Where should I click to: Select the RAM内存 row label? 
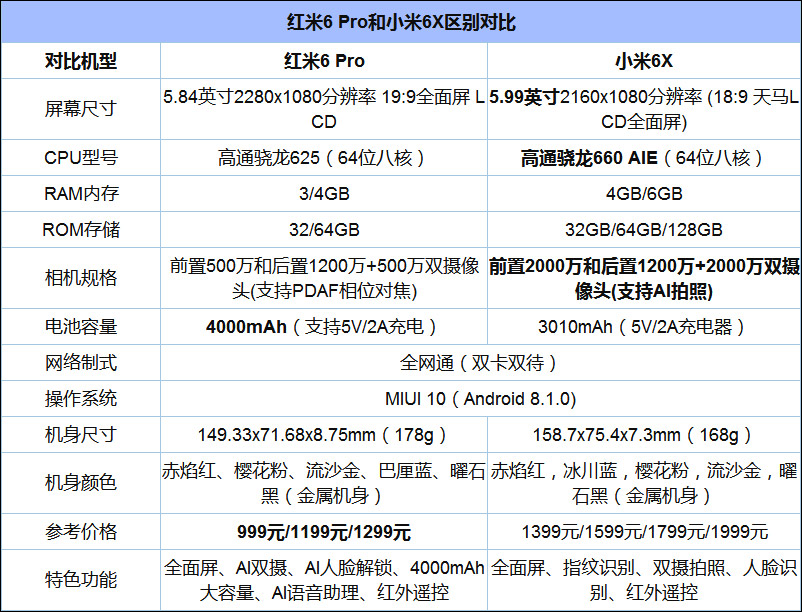coord(81,194)
